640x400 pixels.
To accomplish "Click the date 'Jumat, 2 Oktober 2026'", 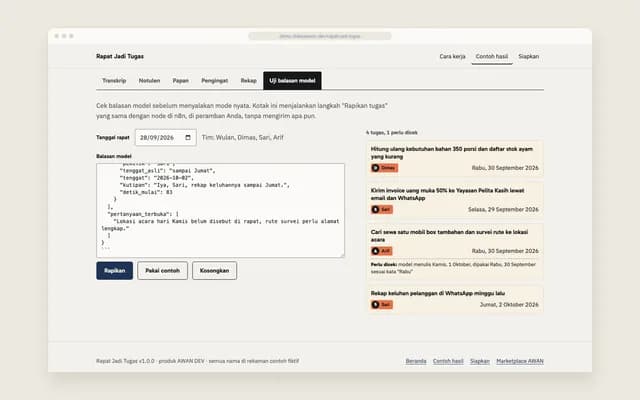I will click(x=509, y=305).
